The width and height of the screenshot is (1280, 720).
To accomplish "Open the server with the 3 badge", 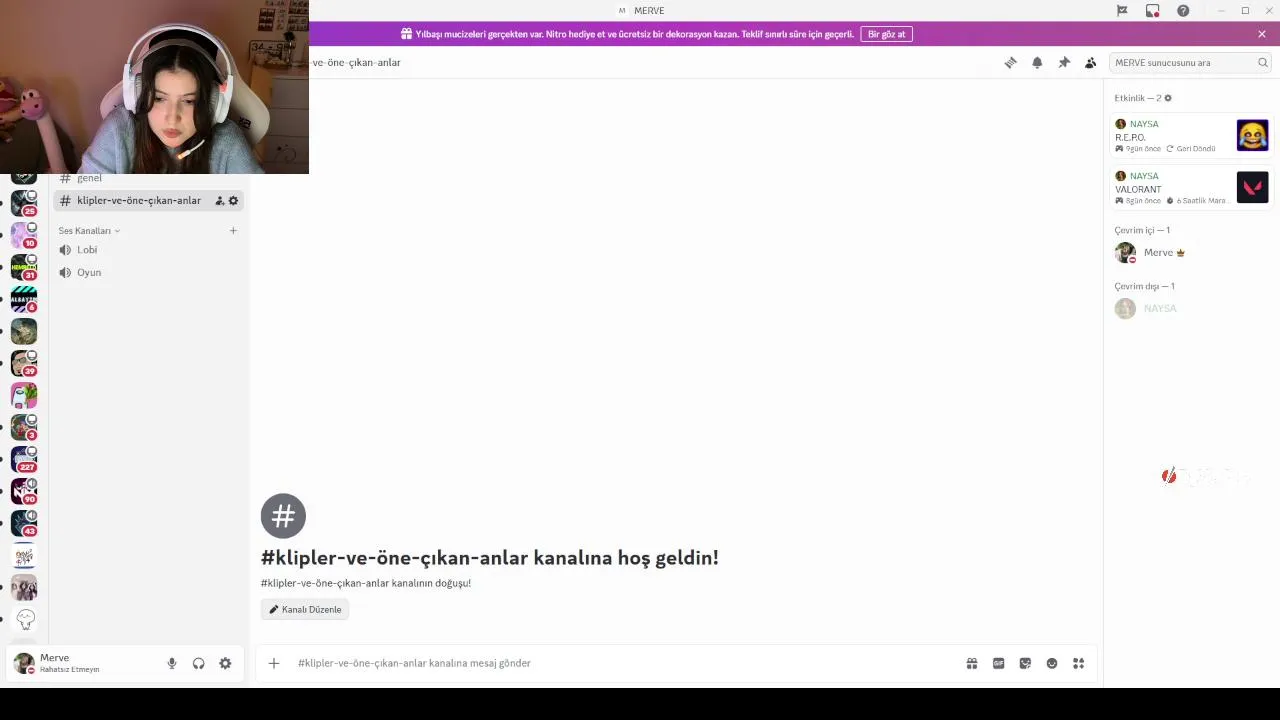I will pos(24,427).
